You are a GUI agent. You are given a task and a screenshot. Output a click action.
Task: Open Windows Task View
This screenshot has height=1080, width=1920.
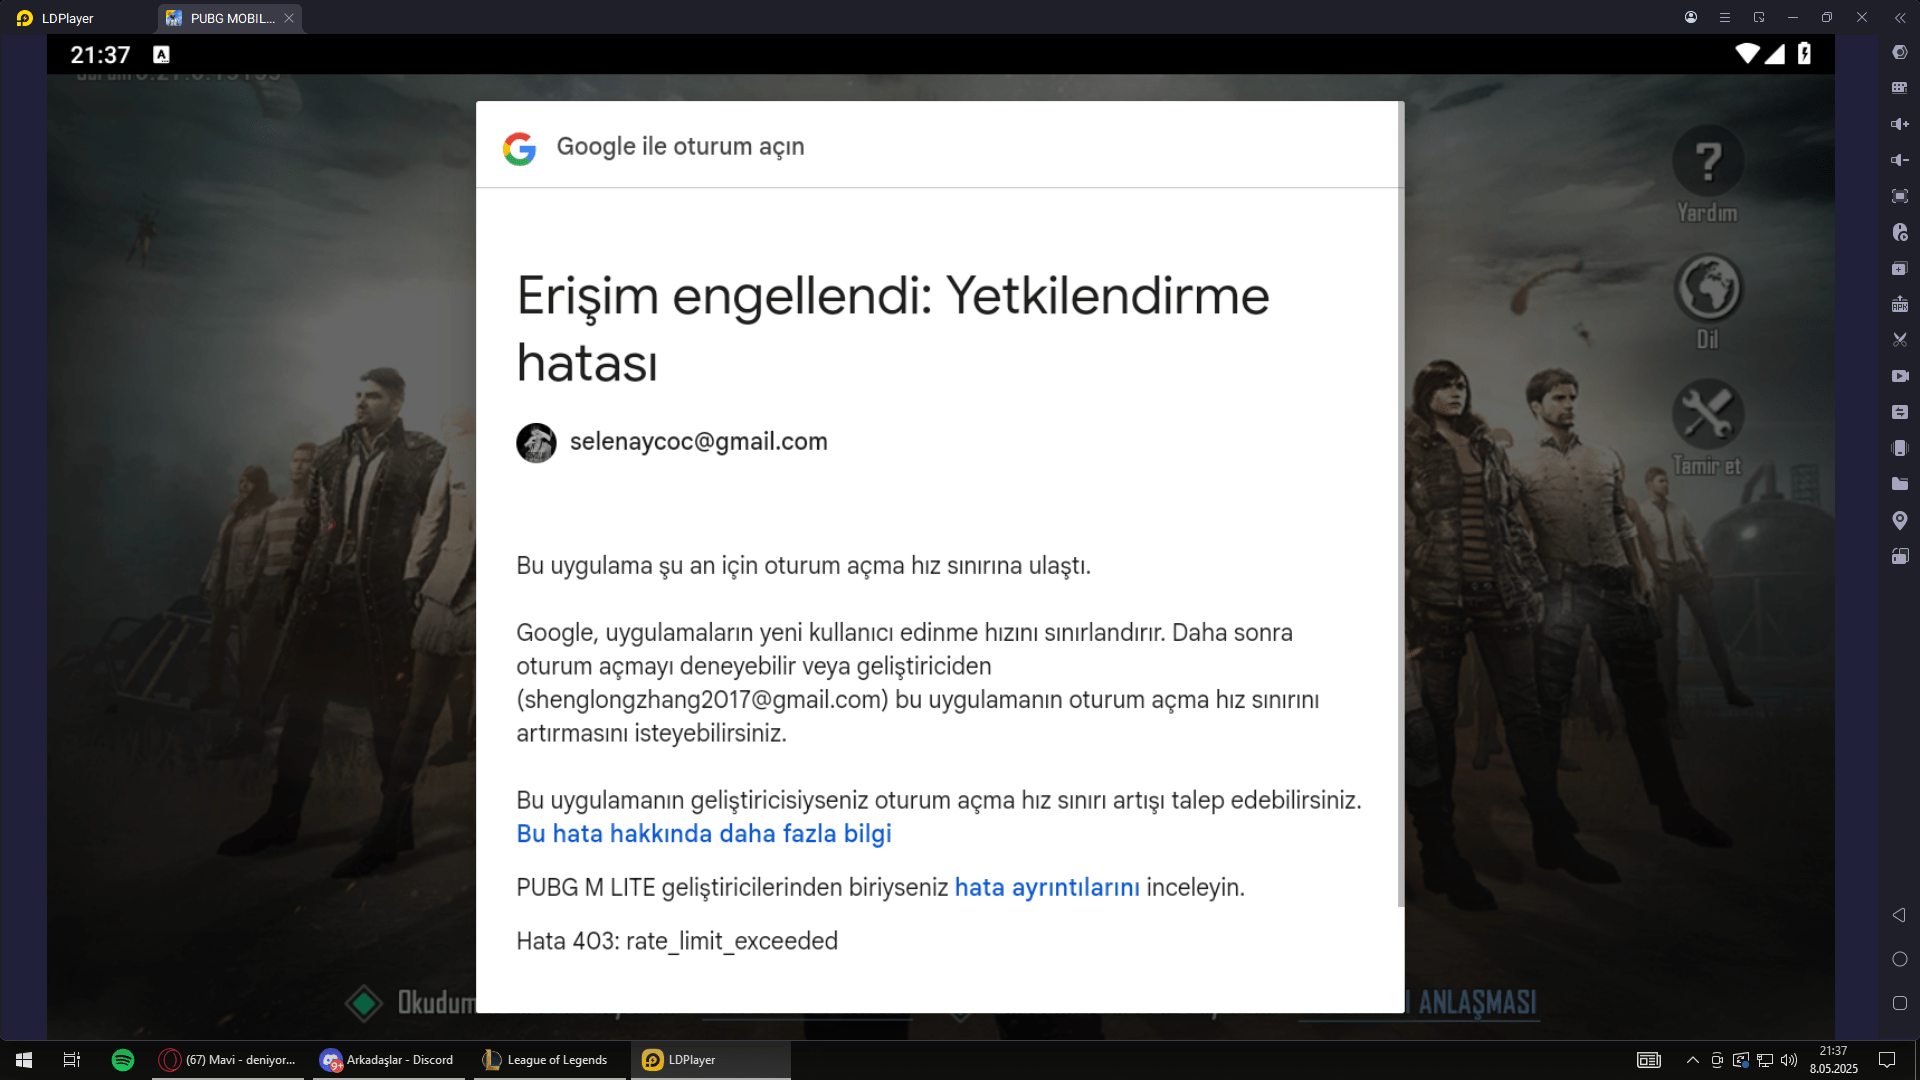pos(72,1060)
